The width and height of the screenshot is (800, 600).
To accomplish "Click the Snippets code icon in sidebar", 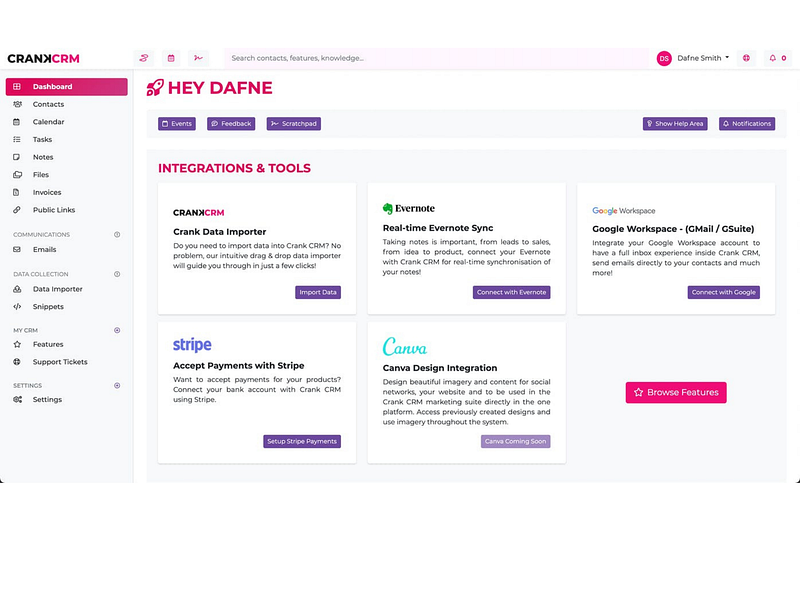I will pyautogui.click(x=17, y=307).
